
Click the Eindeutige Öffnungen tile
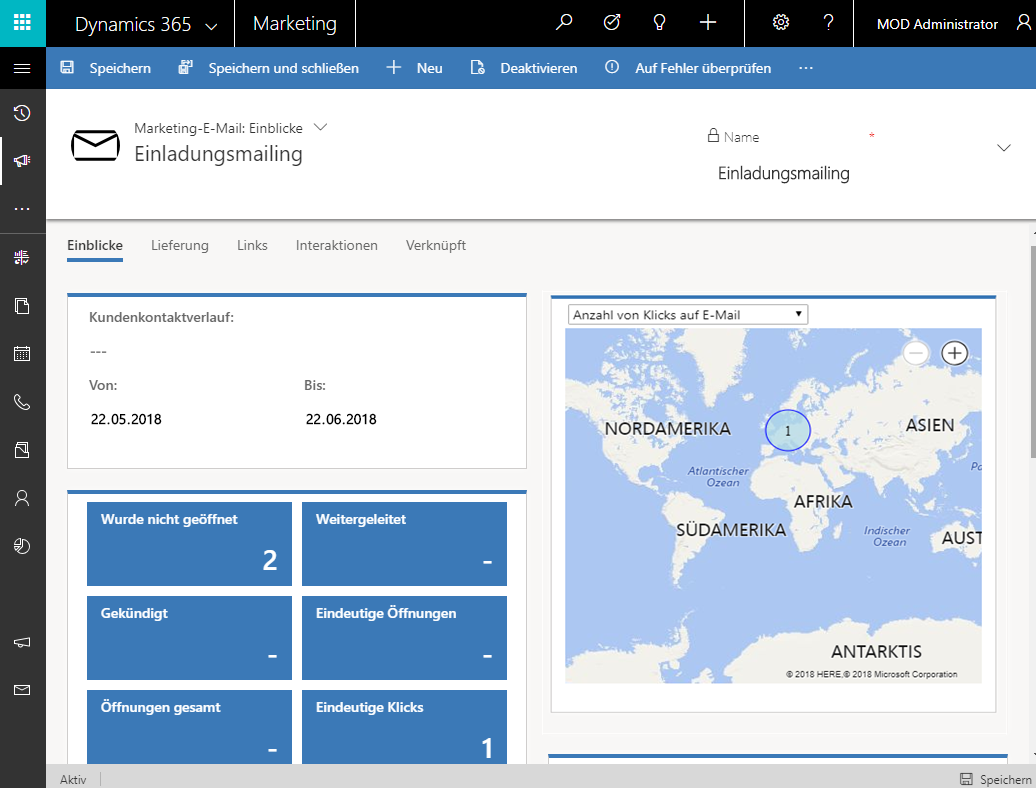[404, 637]
